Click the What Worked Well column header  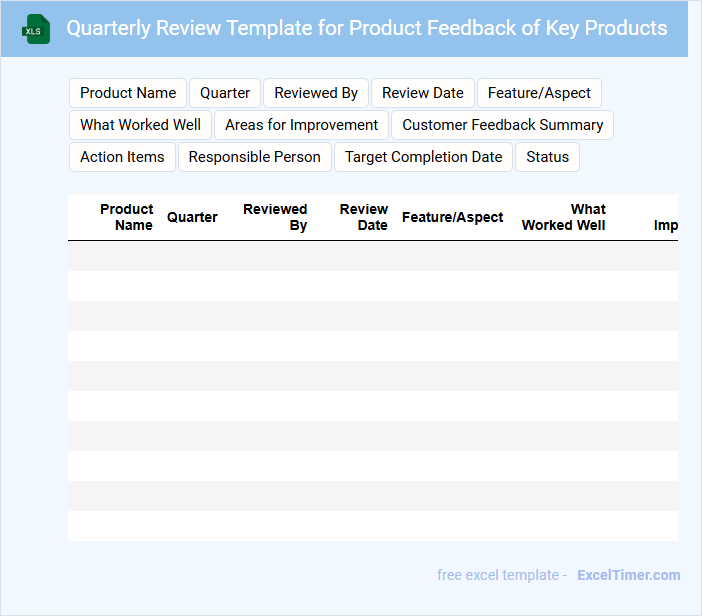coord(564,217)
